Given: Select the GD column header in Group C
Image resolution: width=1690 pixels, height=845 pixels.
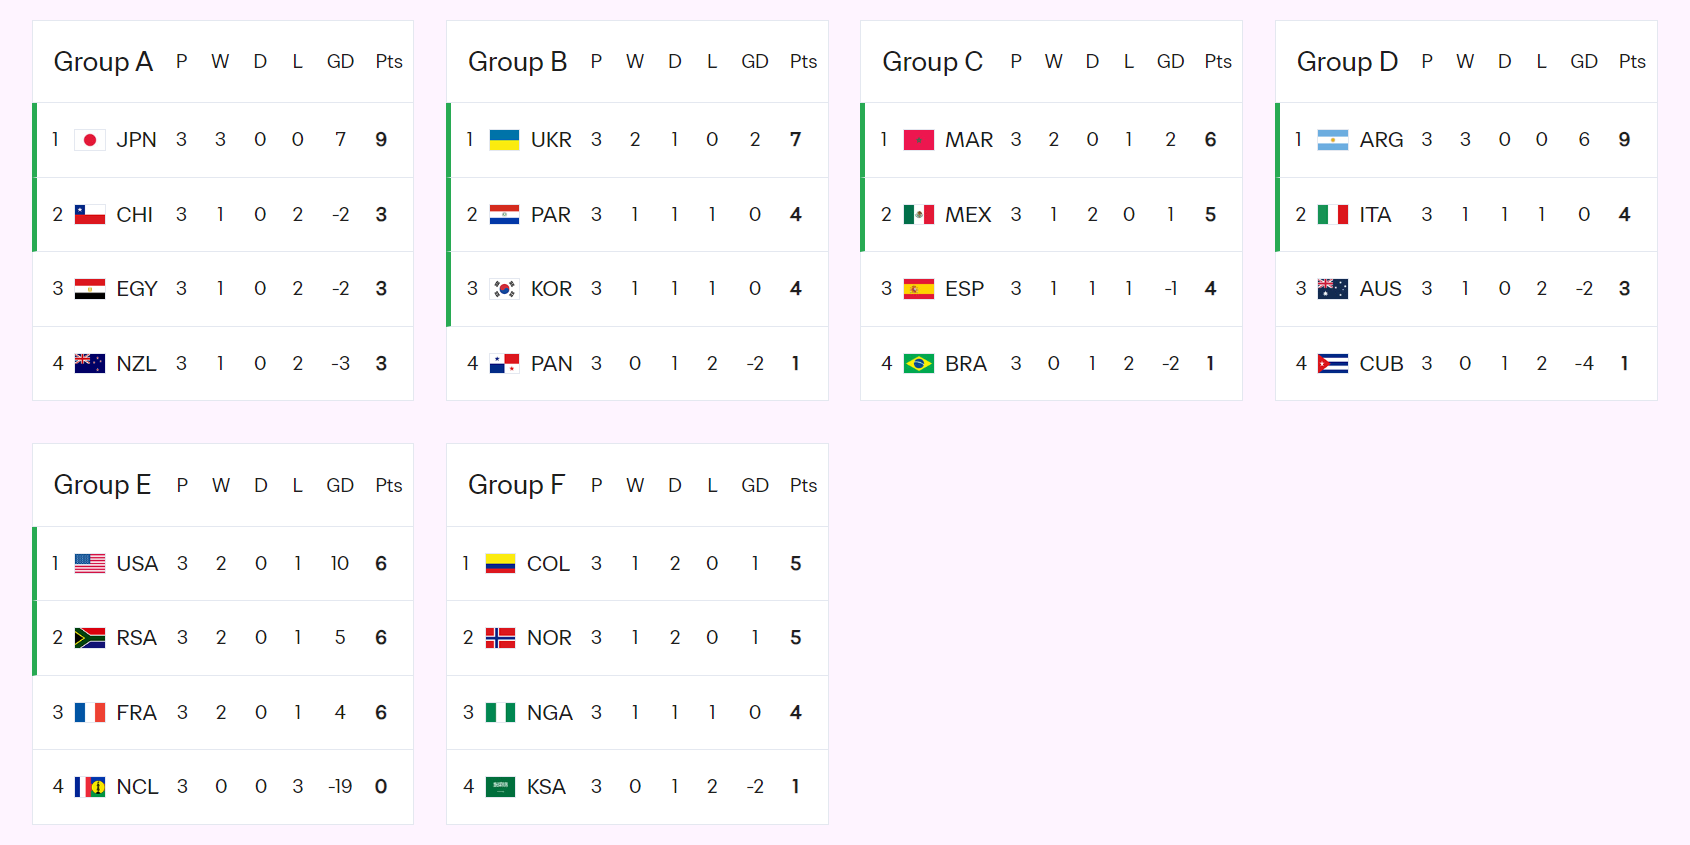Looking at the screenshot, I should click(x=1170, y=62).
